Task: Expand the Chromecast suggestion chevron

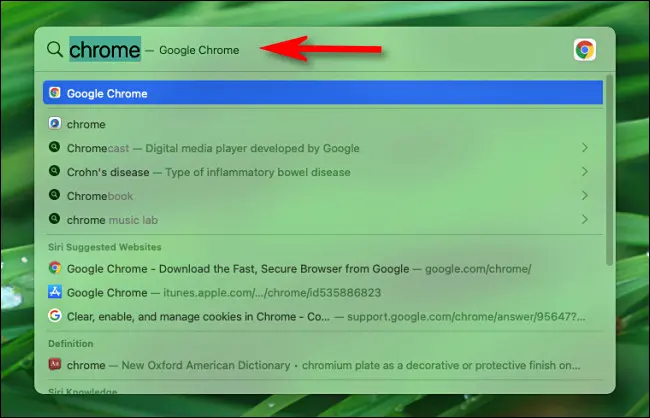Action: [584, 148]
